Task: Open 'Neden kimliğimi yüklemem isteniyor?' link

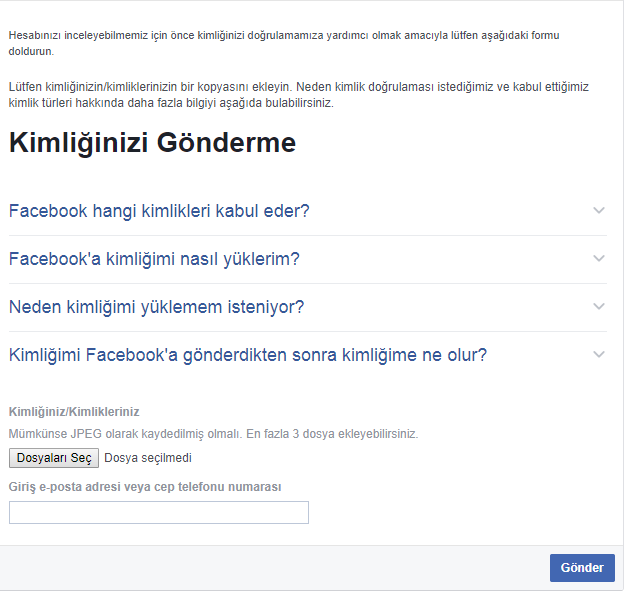Action: pos(156,307)
